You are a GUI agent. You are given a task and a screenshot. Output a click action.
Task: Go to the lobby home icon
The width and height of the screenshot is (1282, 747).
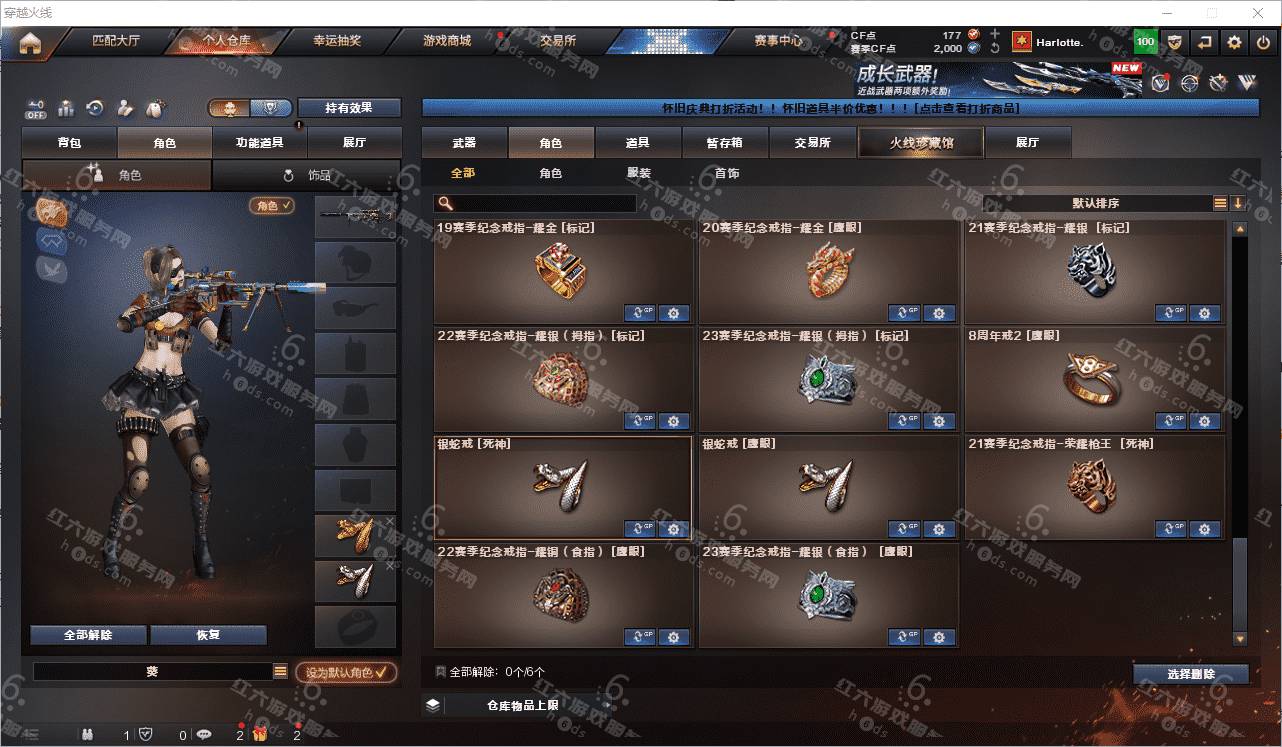(30, 43)
